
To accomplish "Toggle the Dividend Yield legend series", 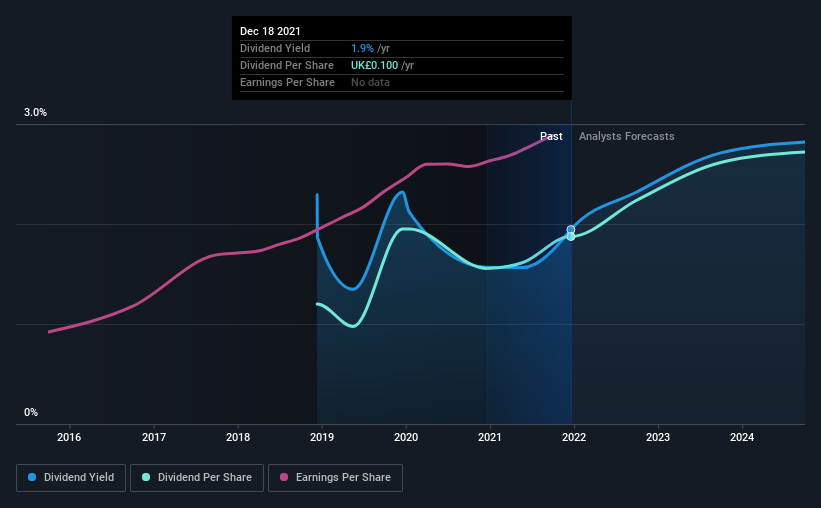I will [71, 478].
